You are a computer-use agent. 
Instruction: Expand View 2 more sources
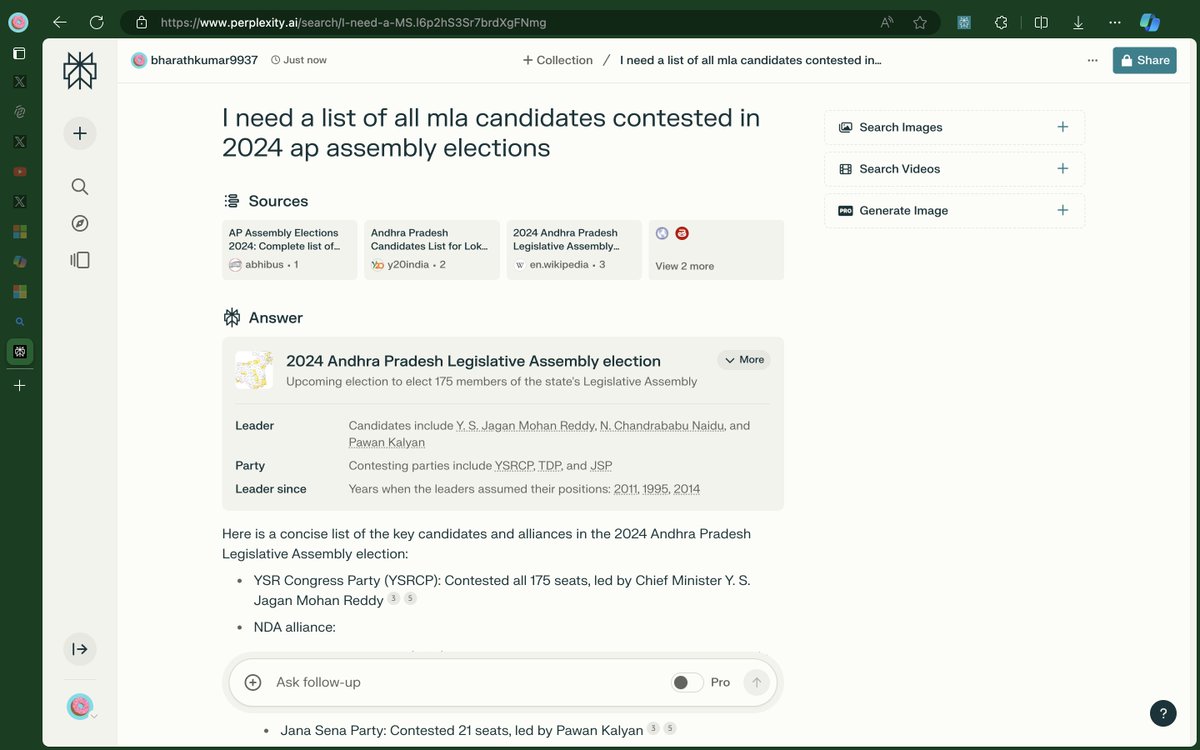pos(716,250)
